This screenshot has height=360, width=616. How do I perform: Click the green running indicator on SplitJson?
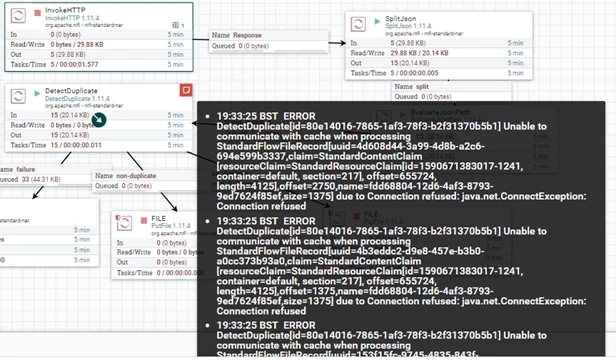coord(377,21)
